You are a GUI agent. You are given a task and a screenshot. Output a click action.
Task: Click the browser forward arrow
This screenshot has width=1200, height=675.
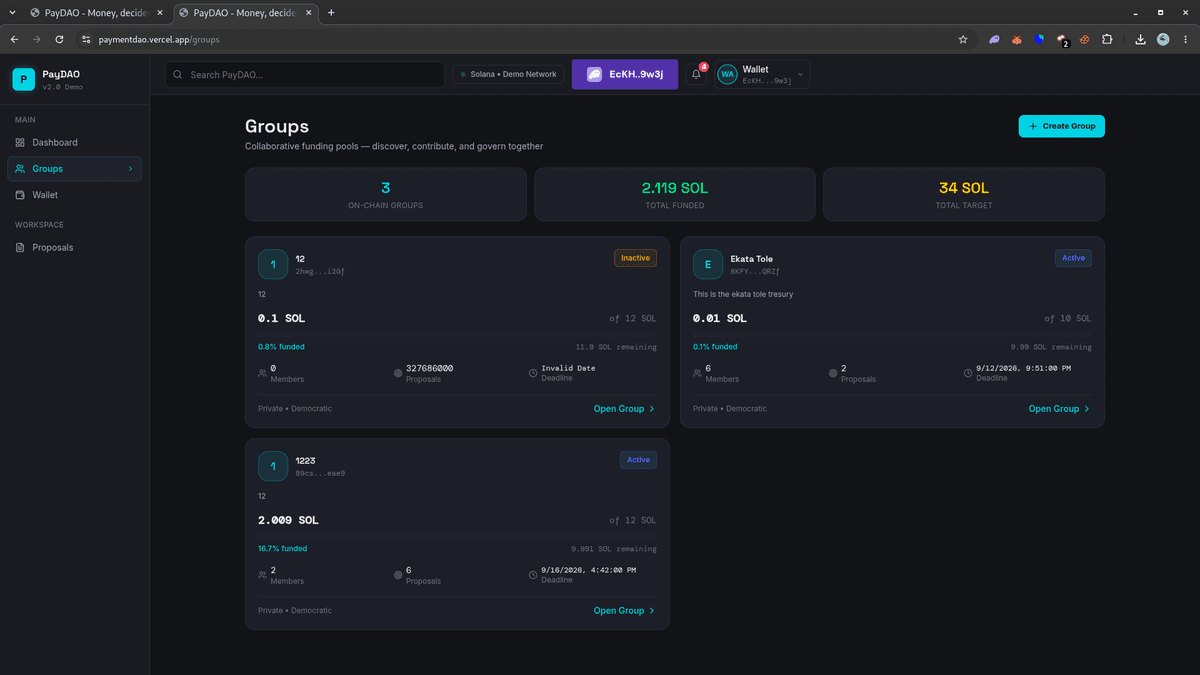[37, 39]
